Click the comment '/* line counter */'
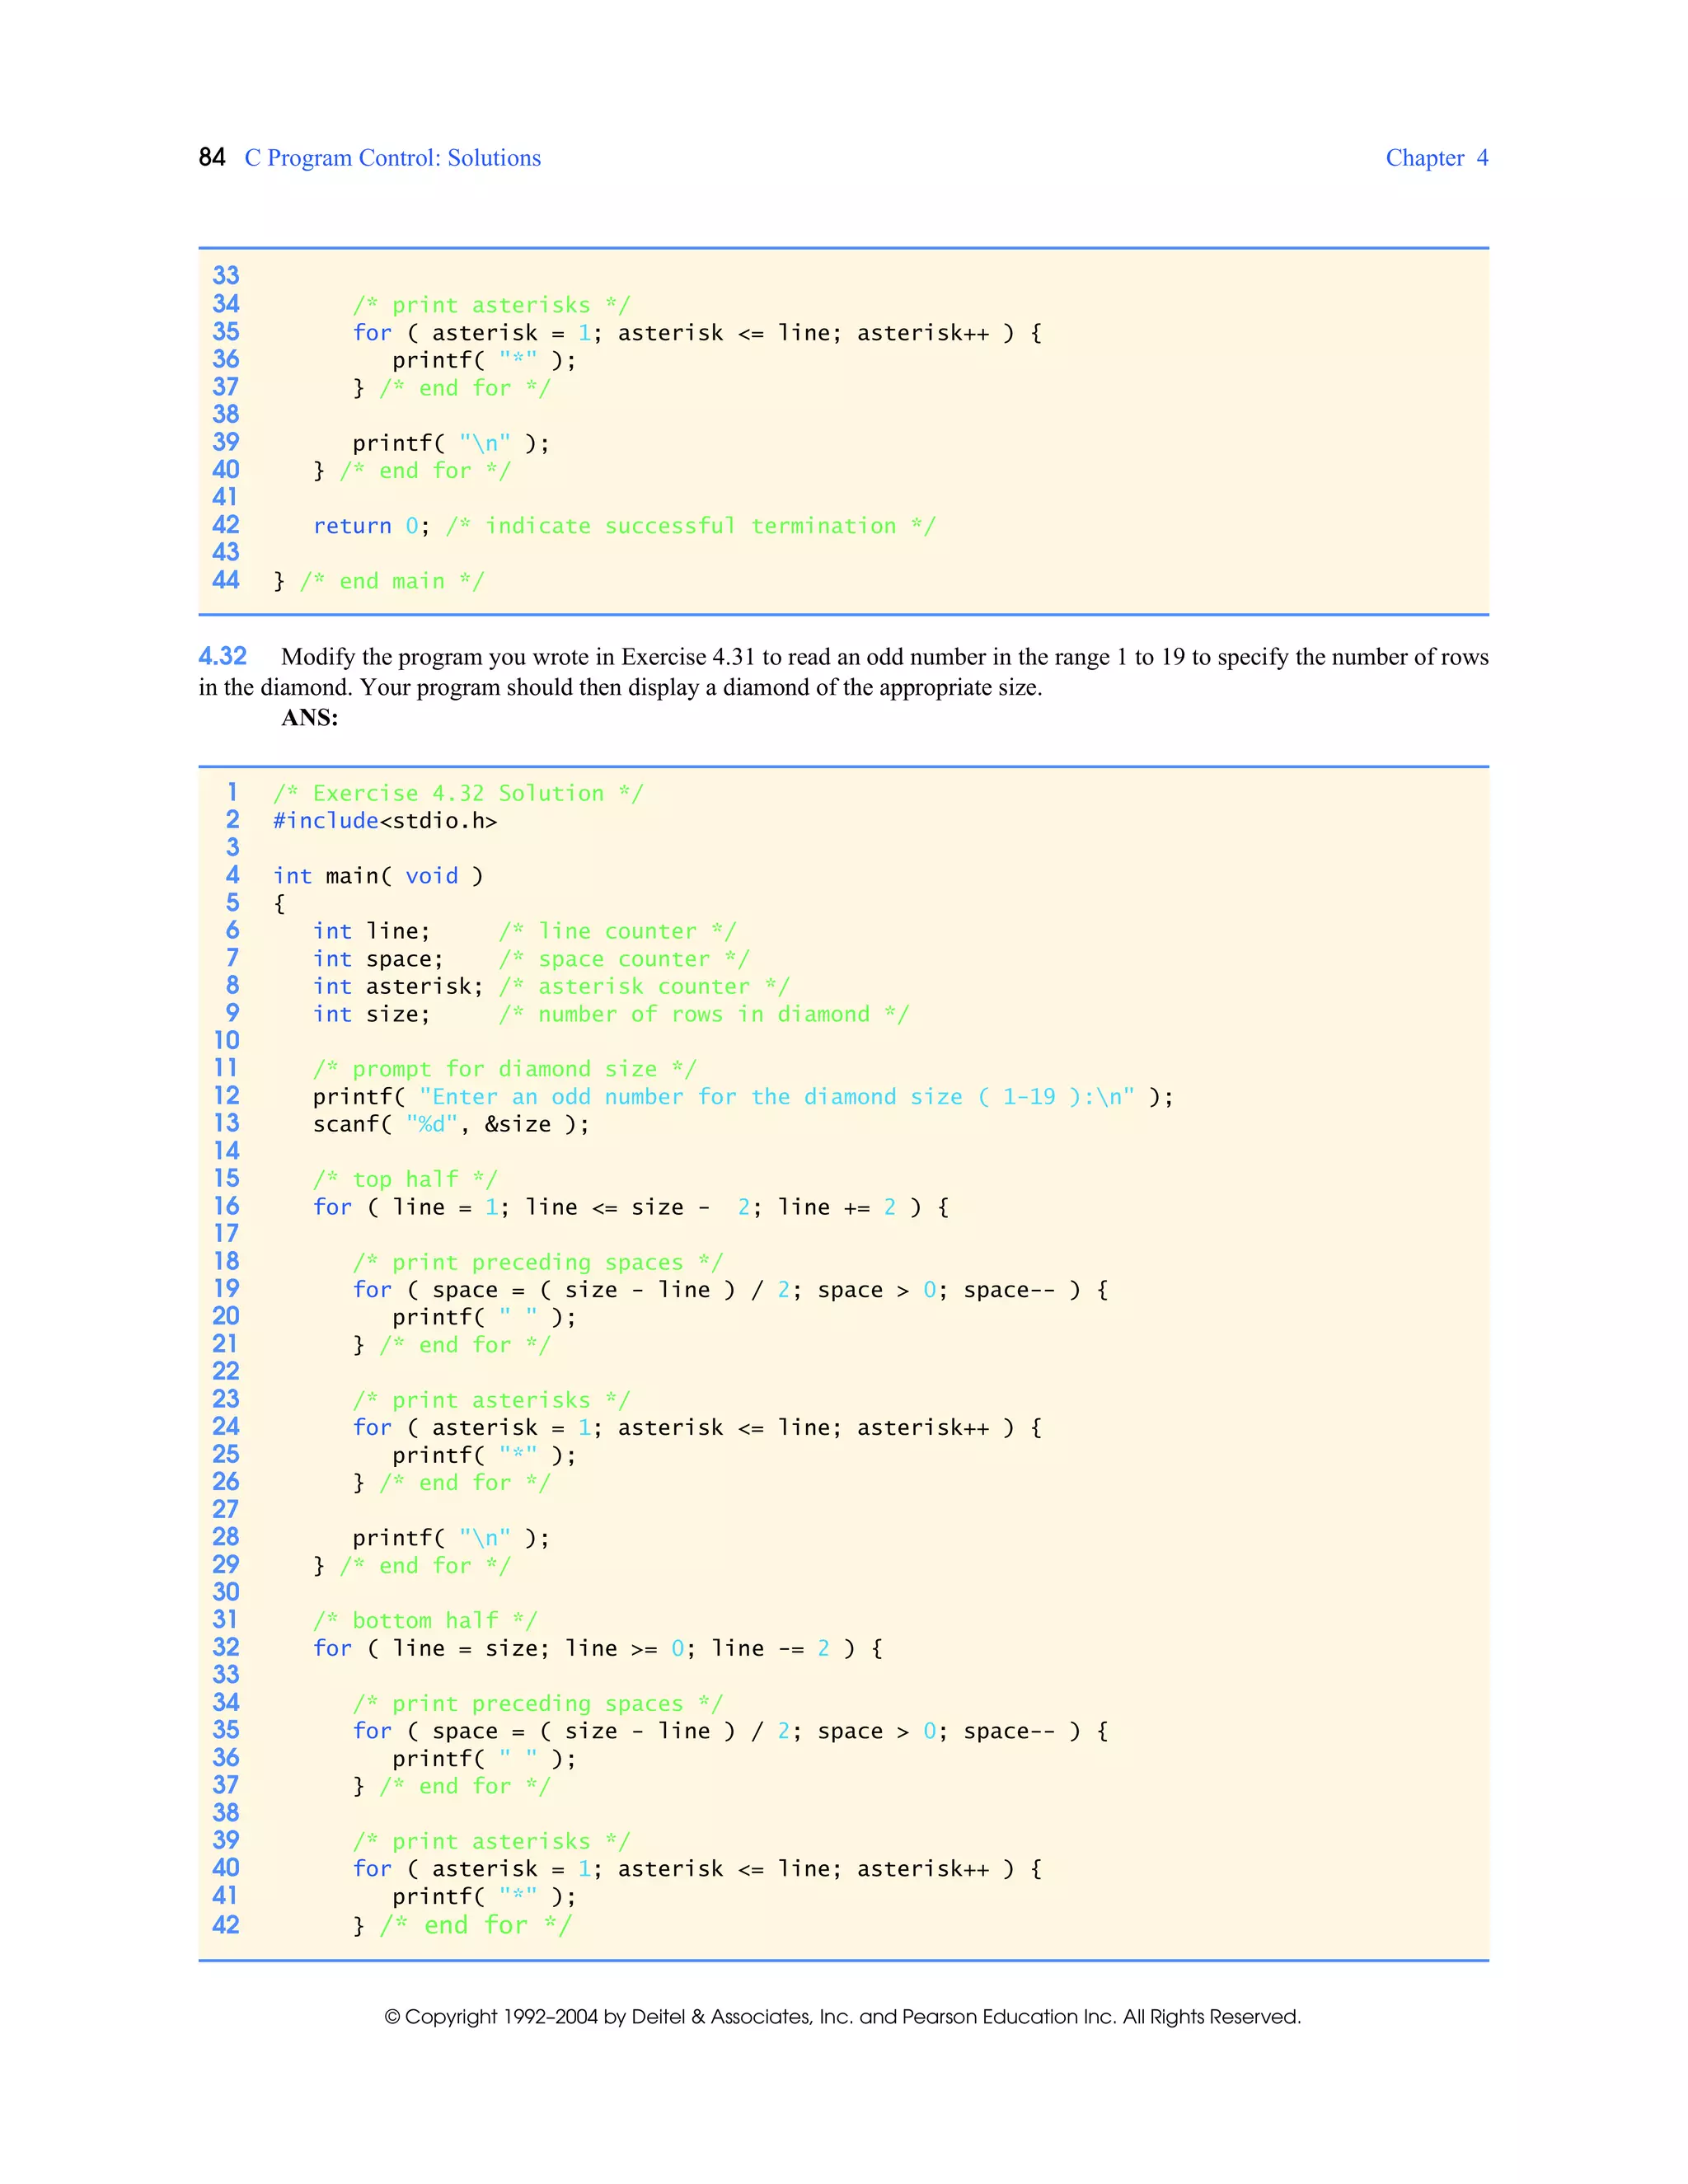Image resolution: width=1688 pixels, height=2184 pixels. [x=618, y=931]
